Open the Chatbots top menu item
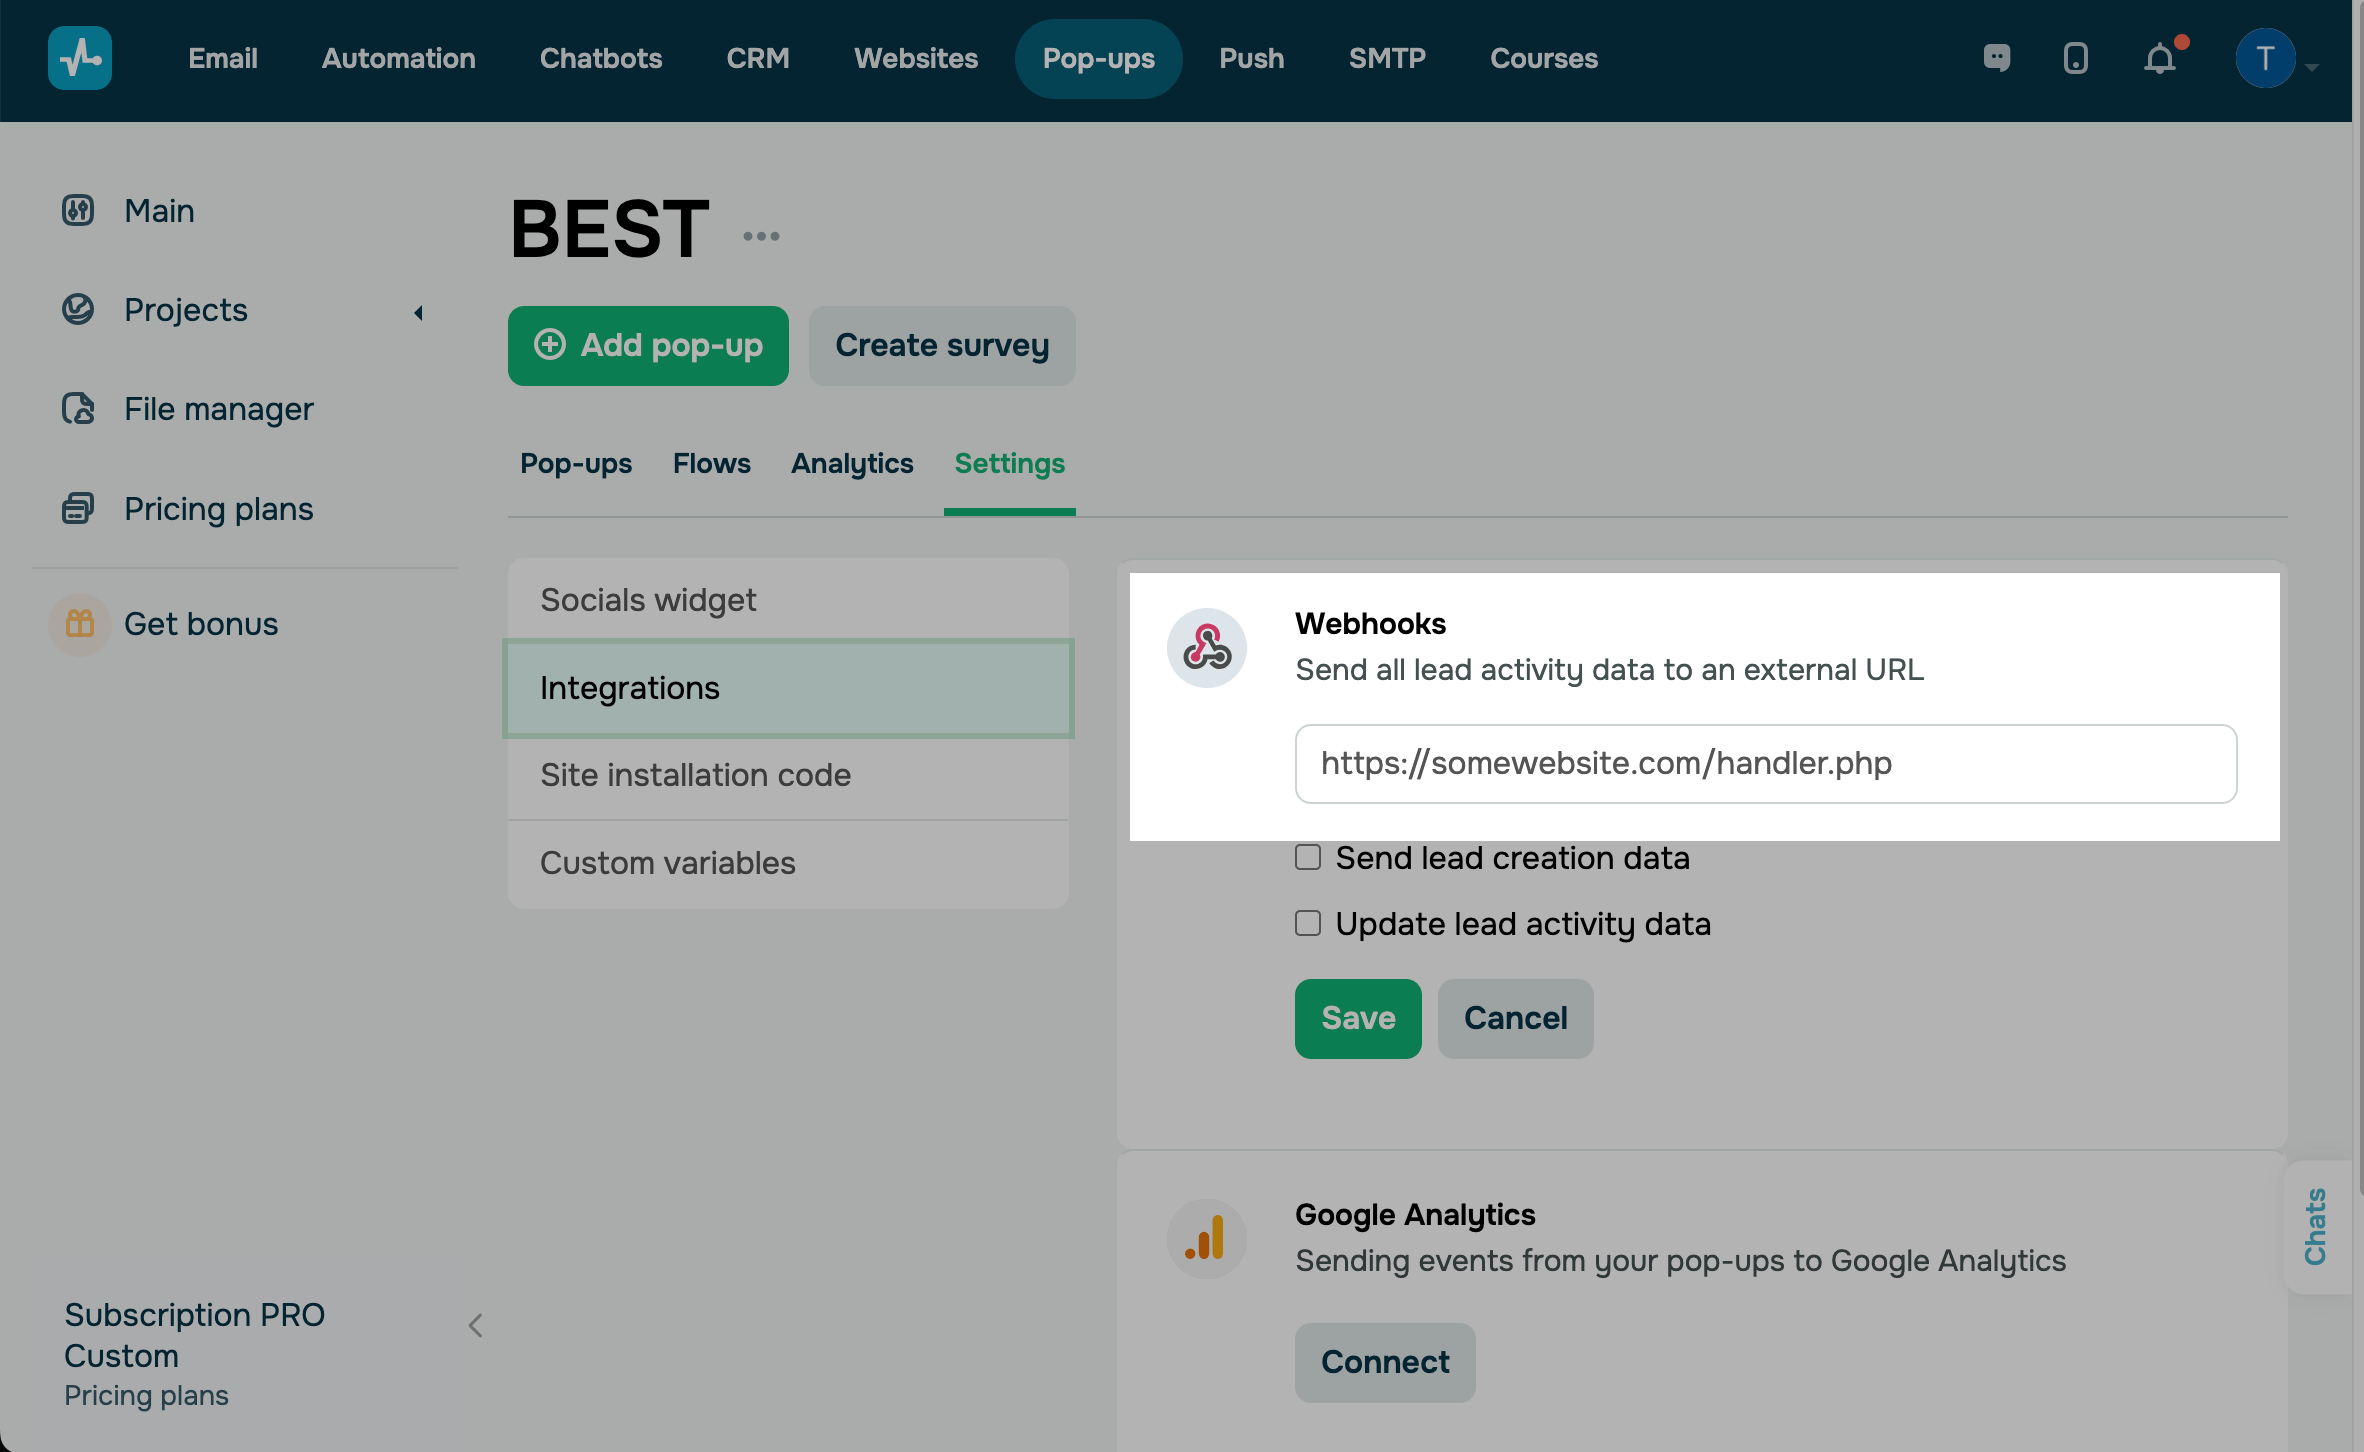This screenshot has width=2364, height=1452. (601, 59)
